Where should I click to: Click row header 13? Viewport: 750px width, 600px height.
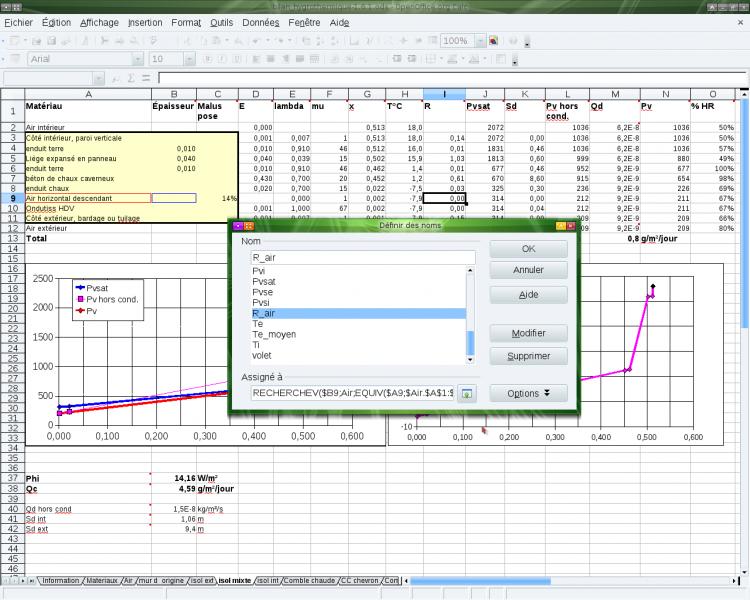pyautogui.click(x=13, y=238)
